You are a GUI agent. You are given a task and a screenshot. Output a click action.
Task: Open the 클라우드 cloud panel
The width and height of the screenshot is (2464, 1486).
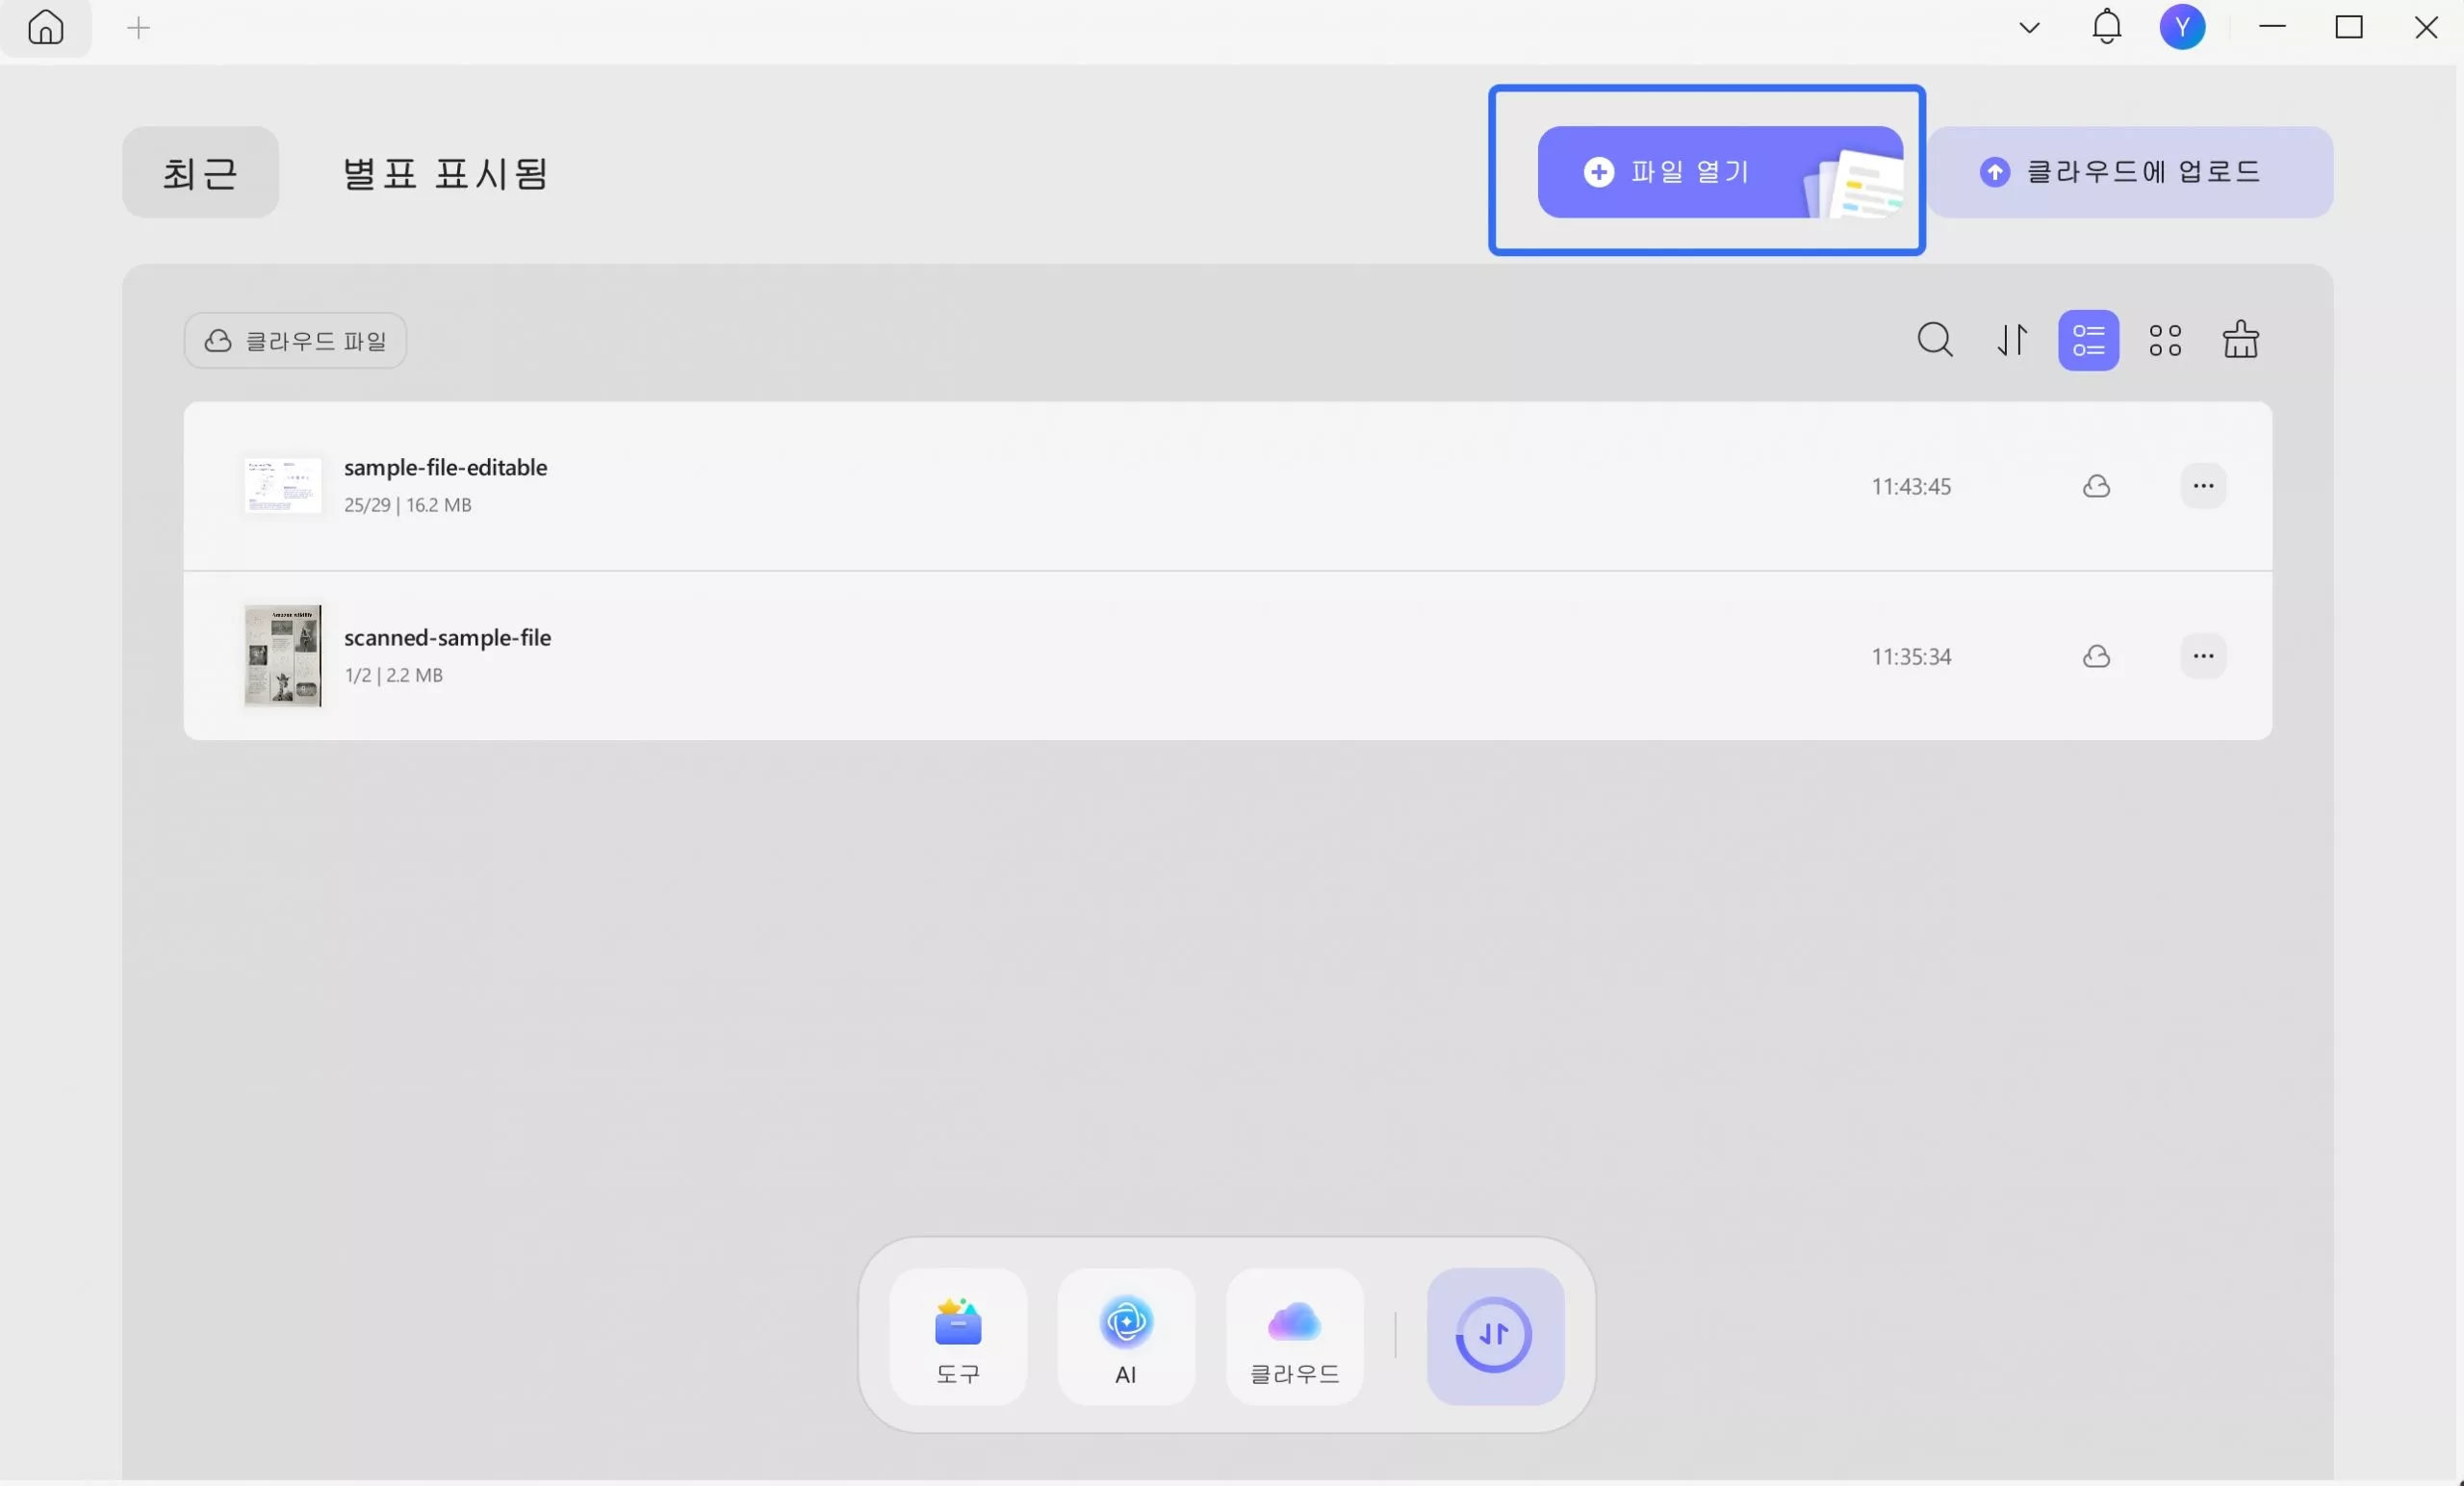pyautogui.click(x=1294, y=1337)
